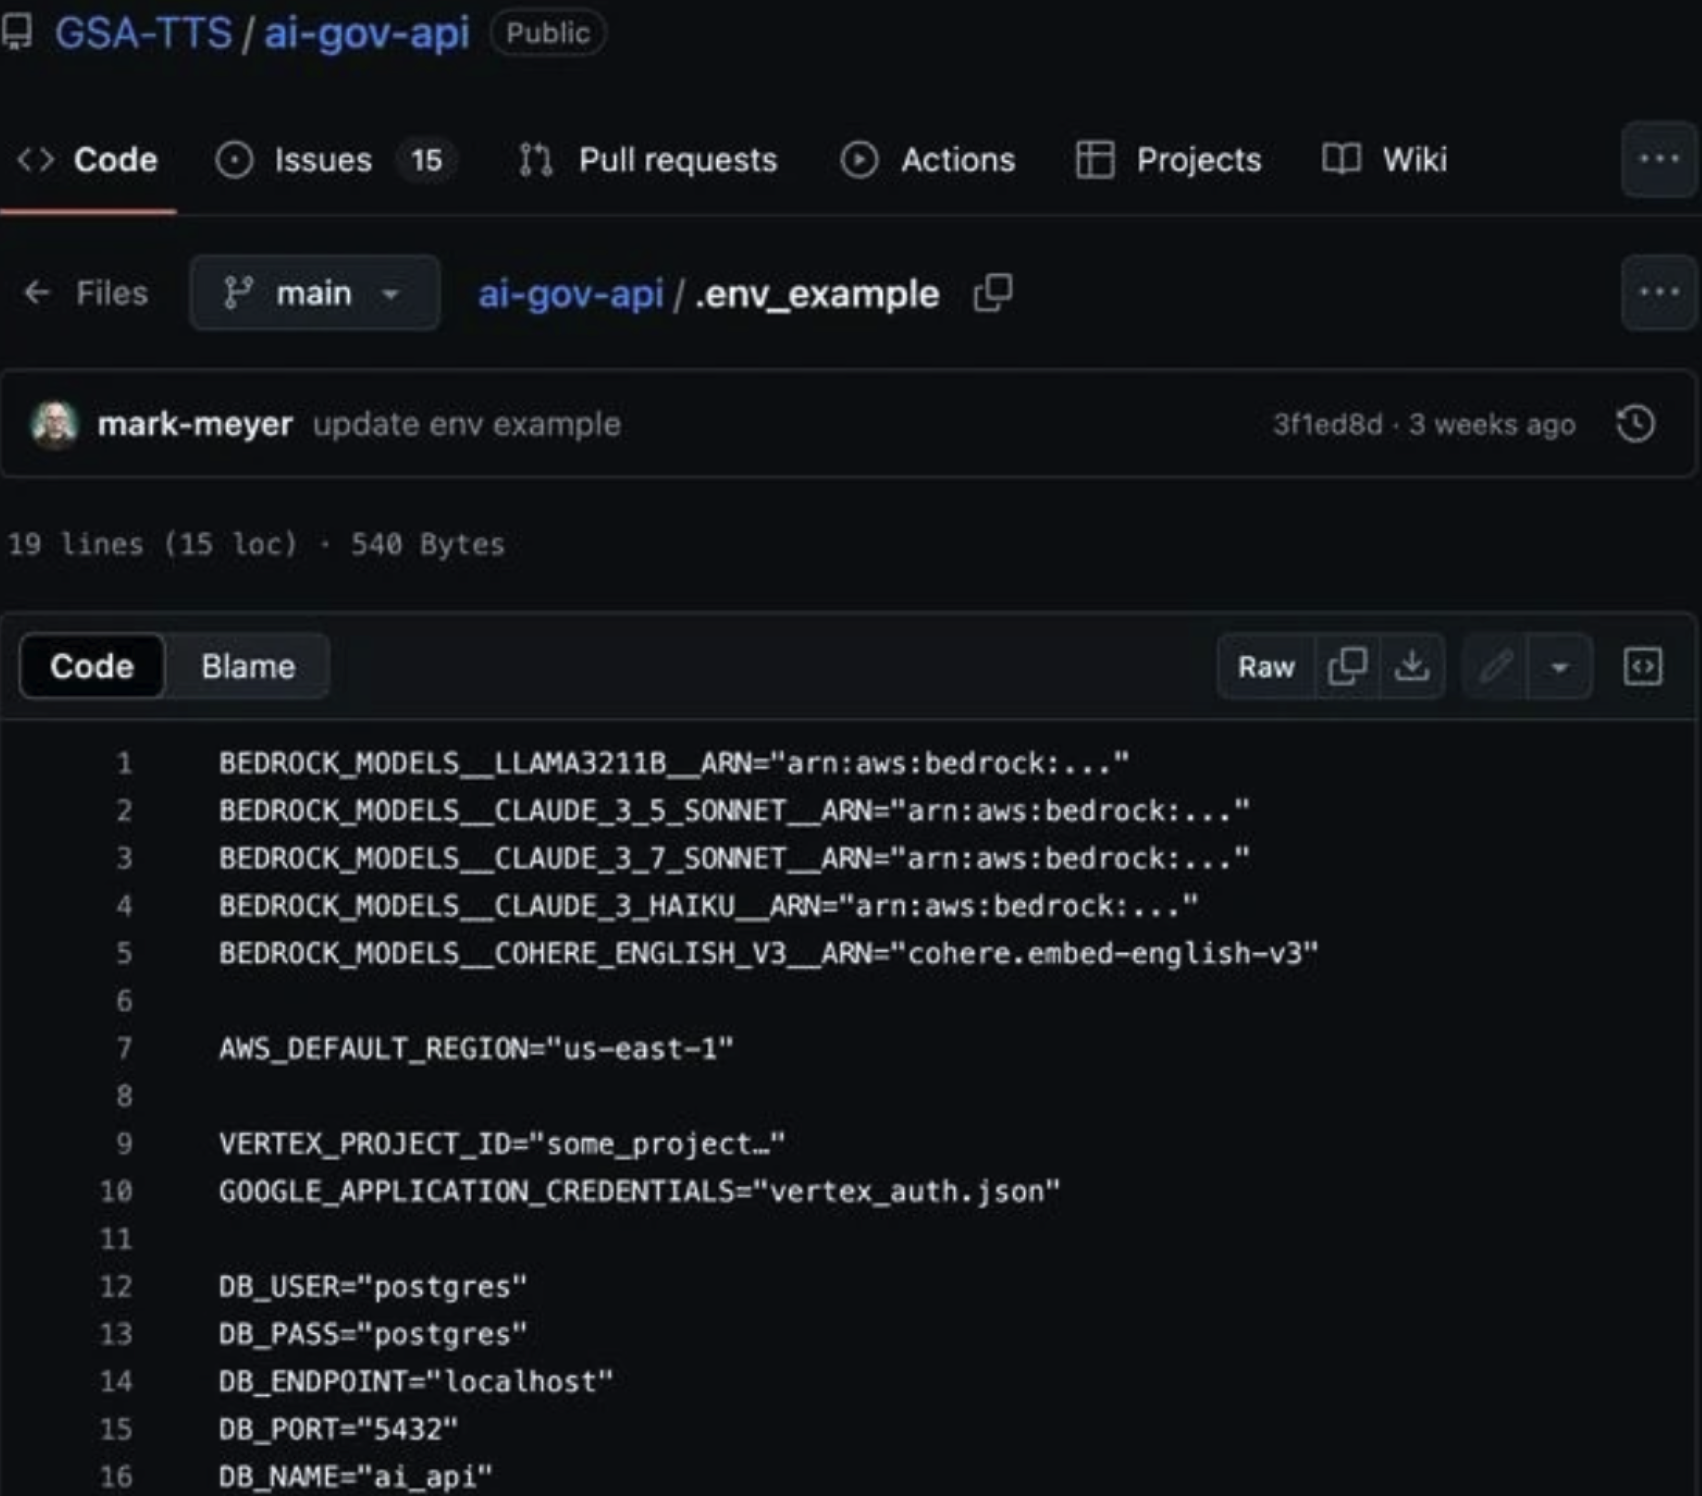Click the .env_example file name

coord(817,294)
